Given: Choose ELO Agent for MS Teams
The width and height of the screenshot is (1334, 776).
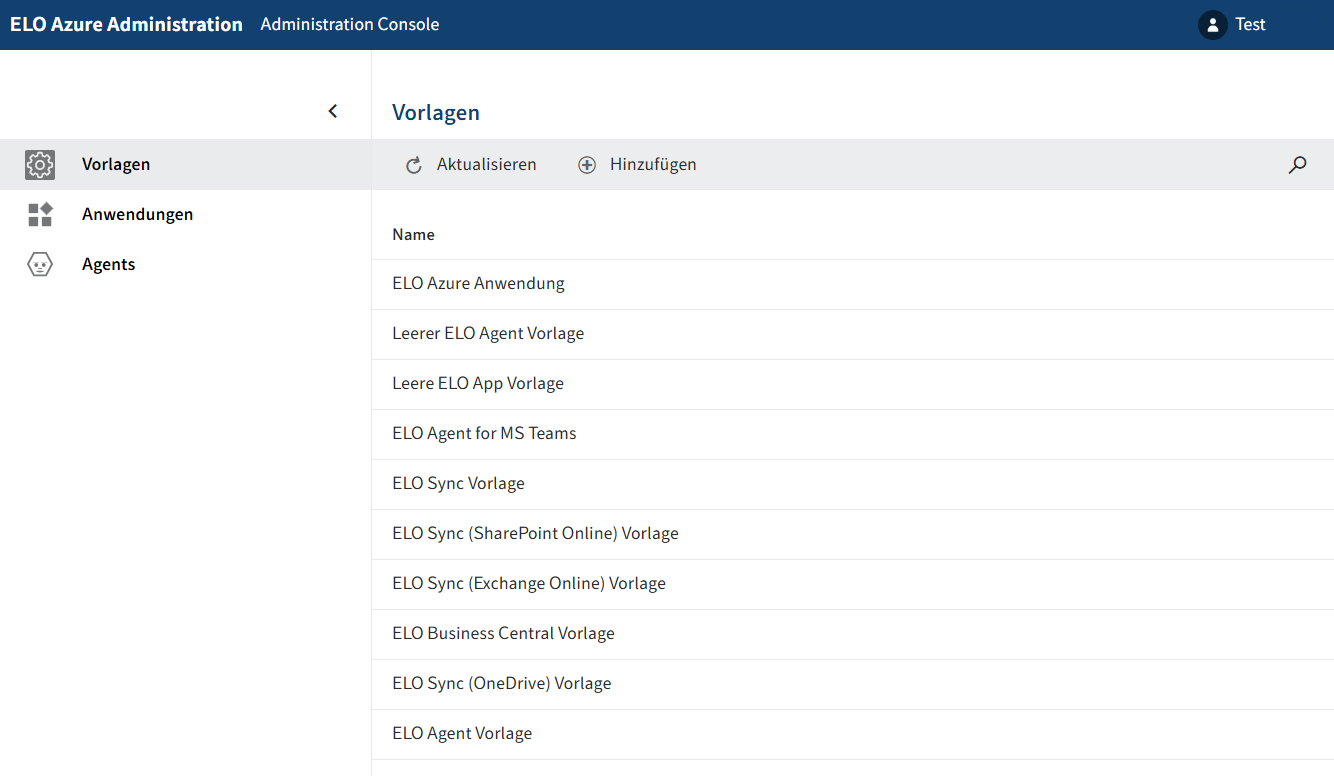Looking at the screenshot, I should pyautogui.click(x=853, y=434).
